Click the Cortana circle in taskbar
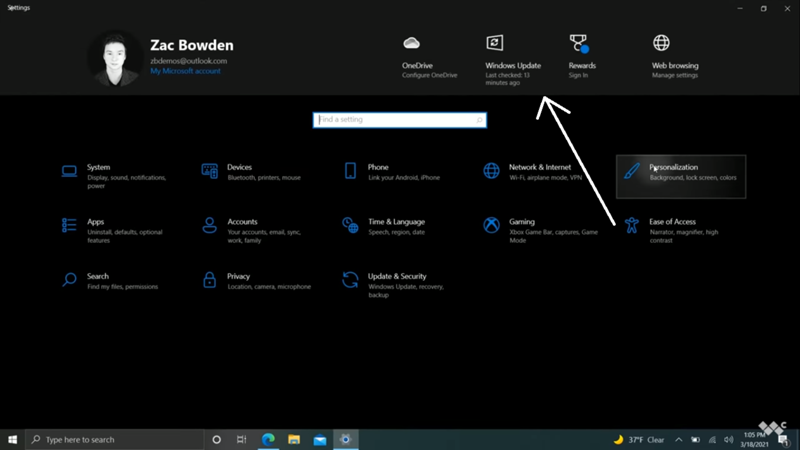The image size is (800, 450). [x=216, y=439]
